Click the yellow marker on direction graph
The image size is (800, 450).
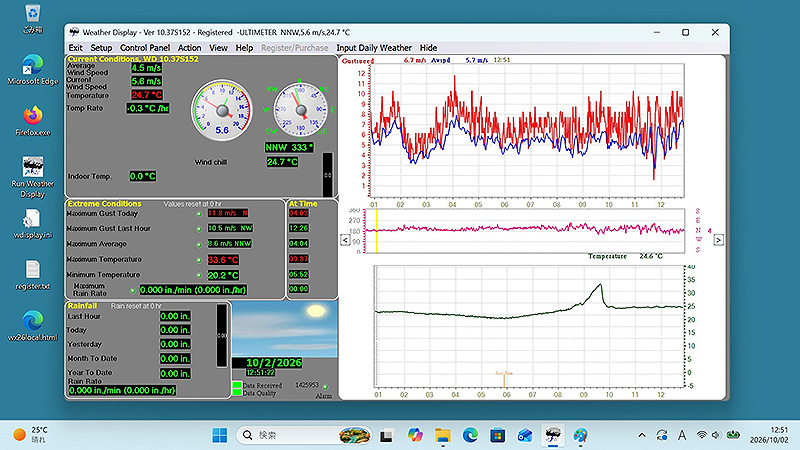tap(377, 231)
